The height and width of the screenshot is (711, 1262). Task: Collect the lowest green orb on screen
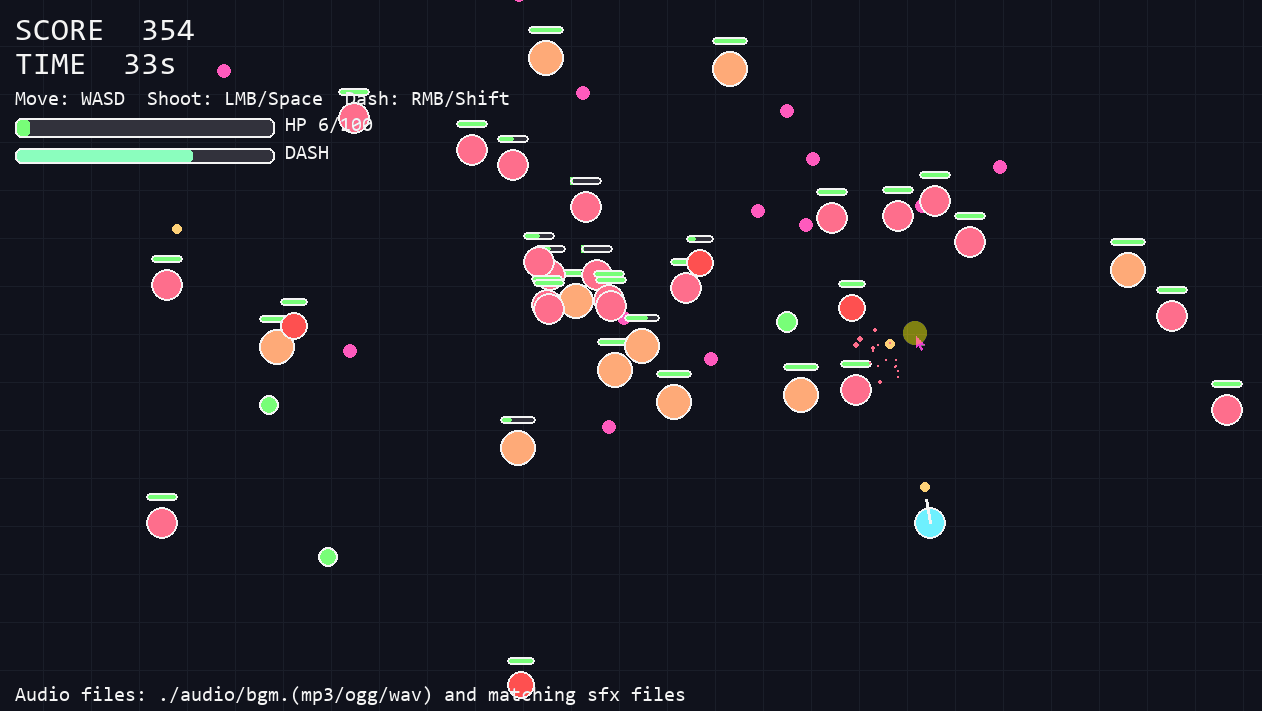(x=328, y=557)
